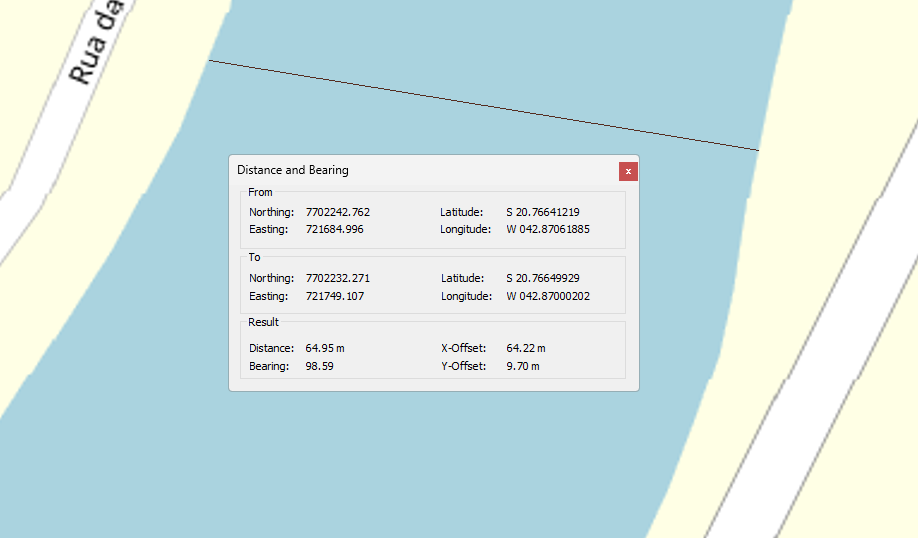Click the Distance value 64.95 m
Image resolution: width=918 pixels, height=538 pixels.
(x=325, y=348)
